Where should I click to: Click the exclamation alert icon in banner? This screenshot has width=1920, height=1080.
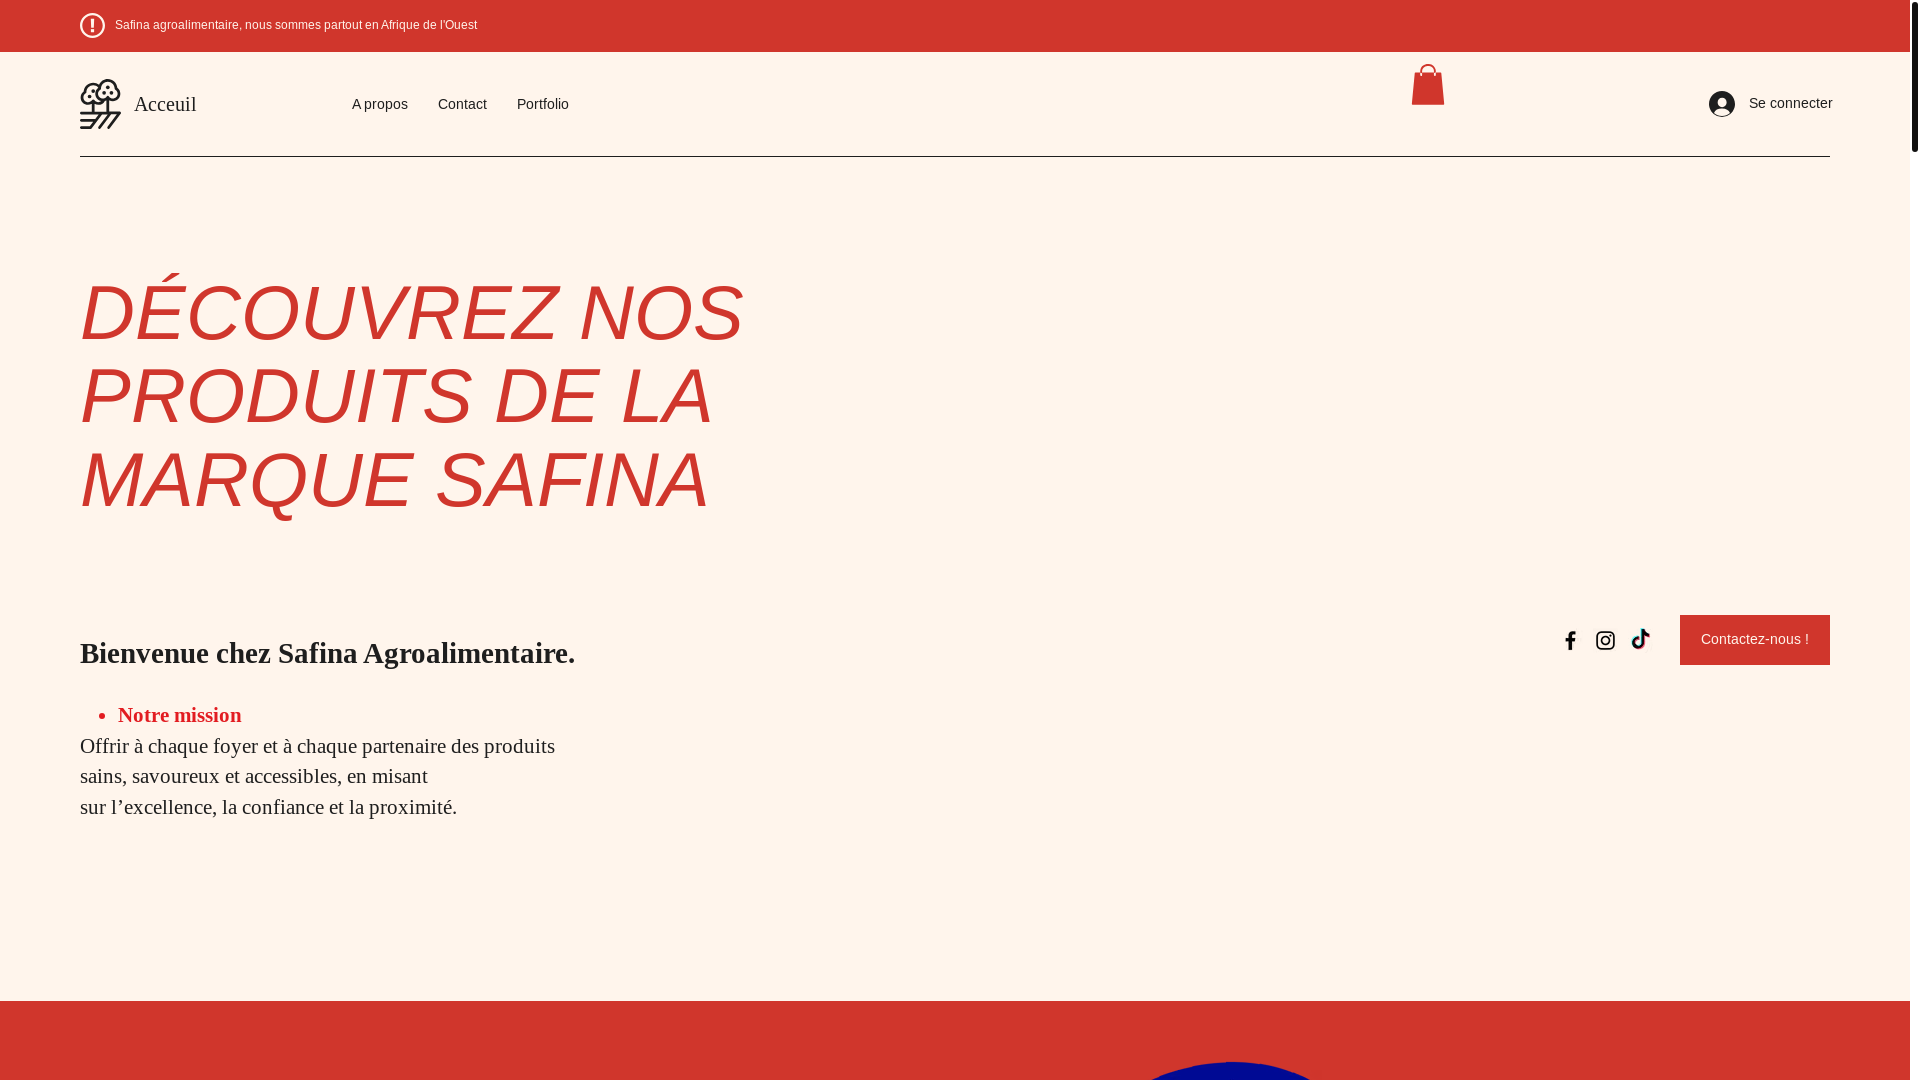coord(92,25)
